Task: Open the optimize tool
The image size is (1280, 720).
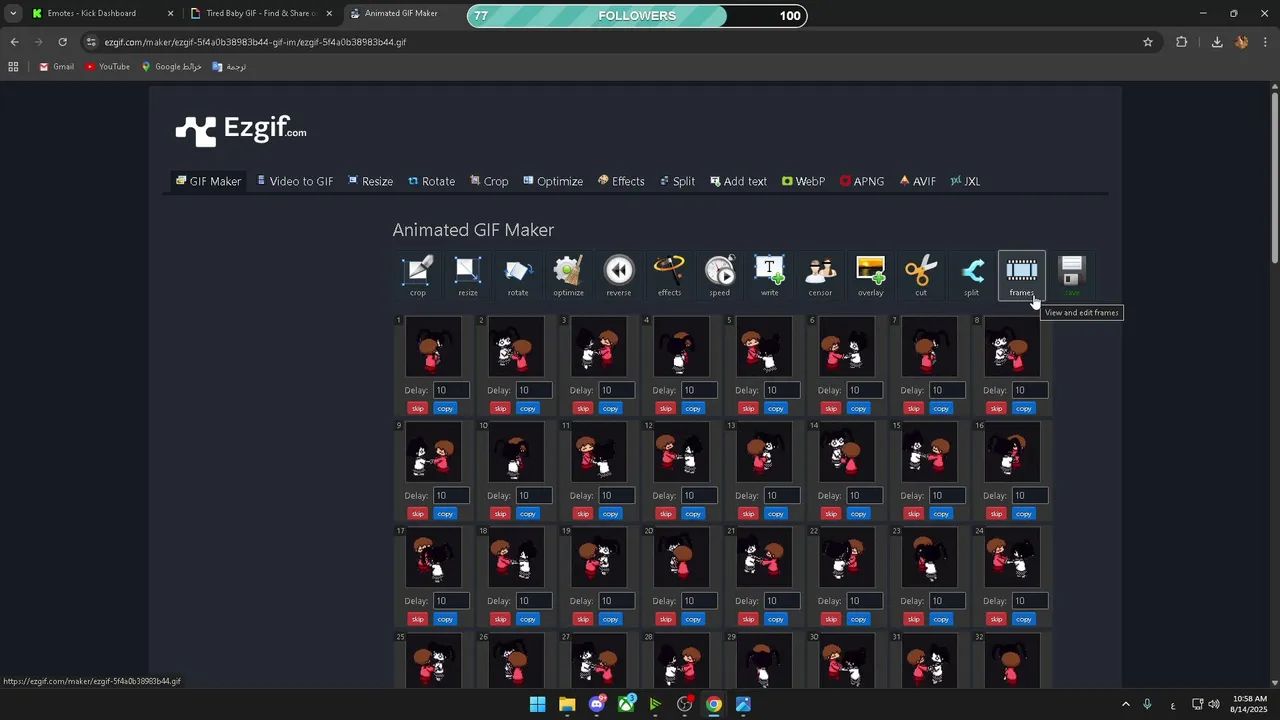Action: (568, 275)
